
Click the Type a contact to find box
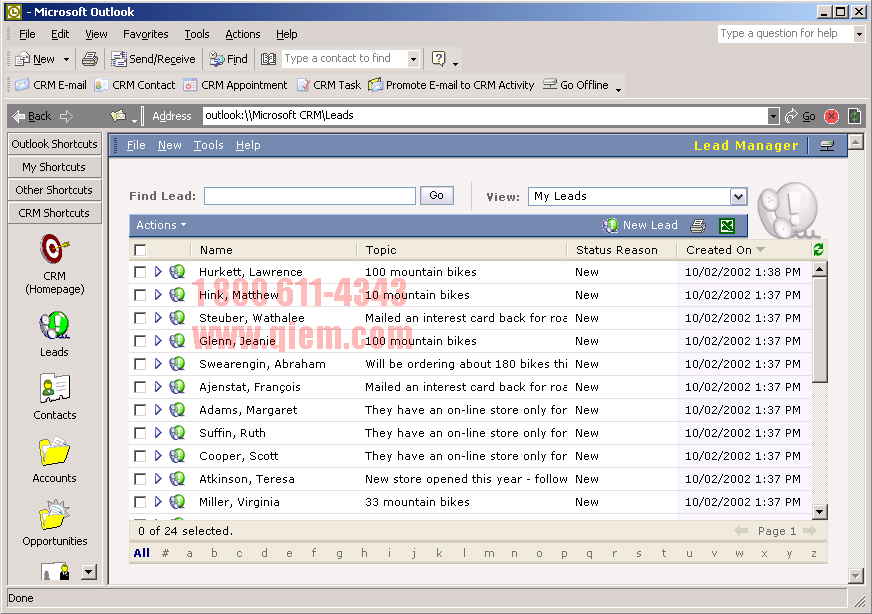click(345, 58)
